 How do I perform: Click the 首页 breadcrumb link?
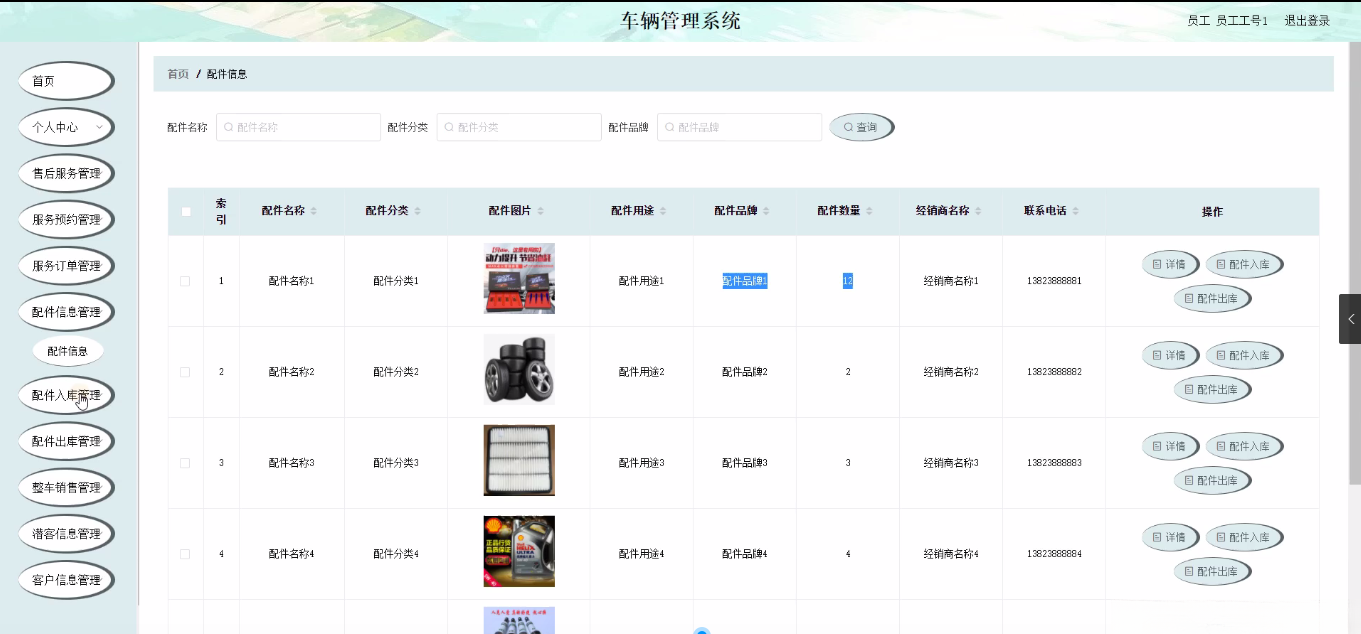tap(178, 74)
